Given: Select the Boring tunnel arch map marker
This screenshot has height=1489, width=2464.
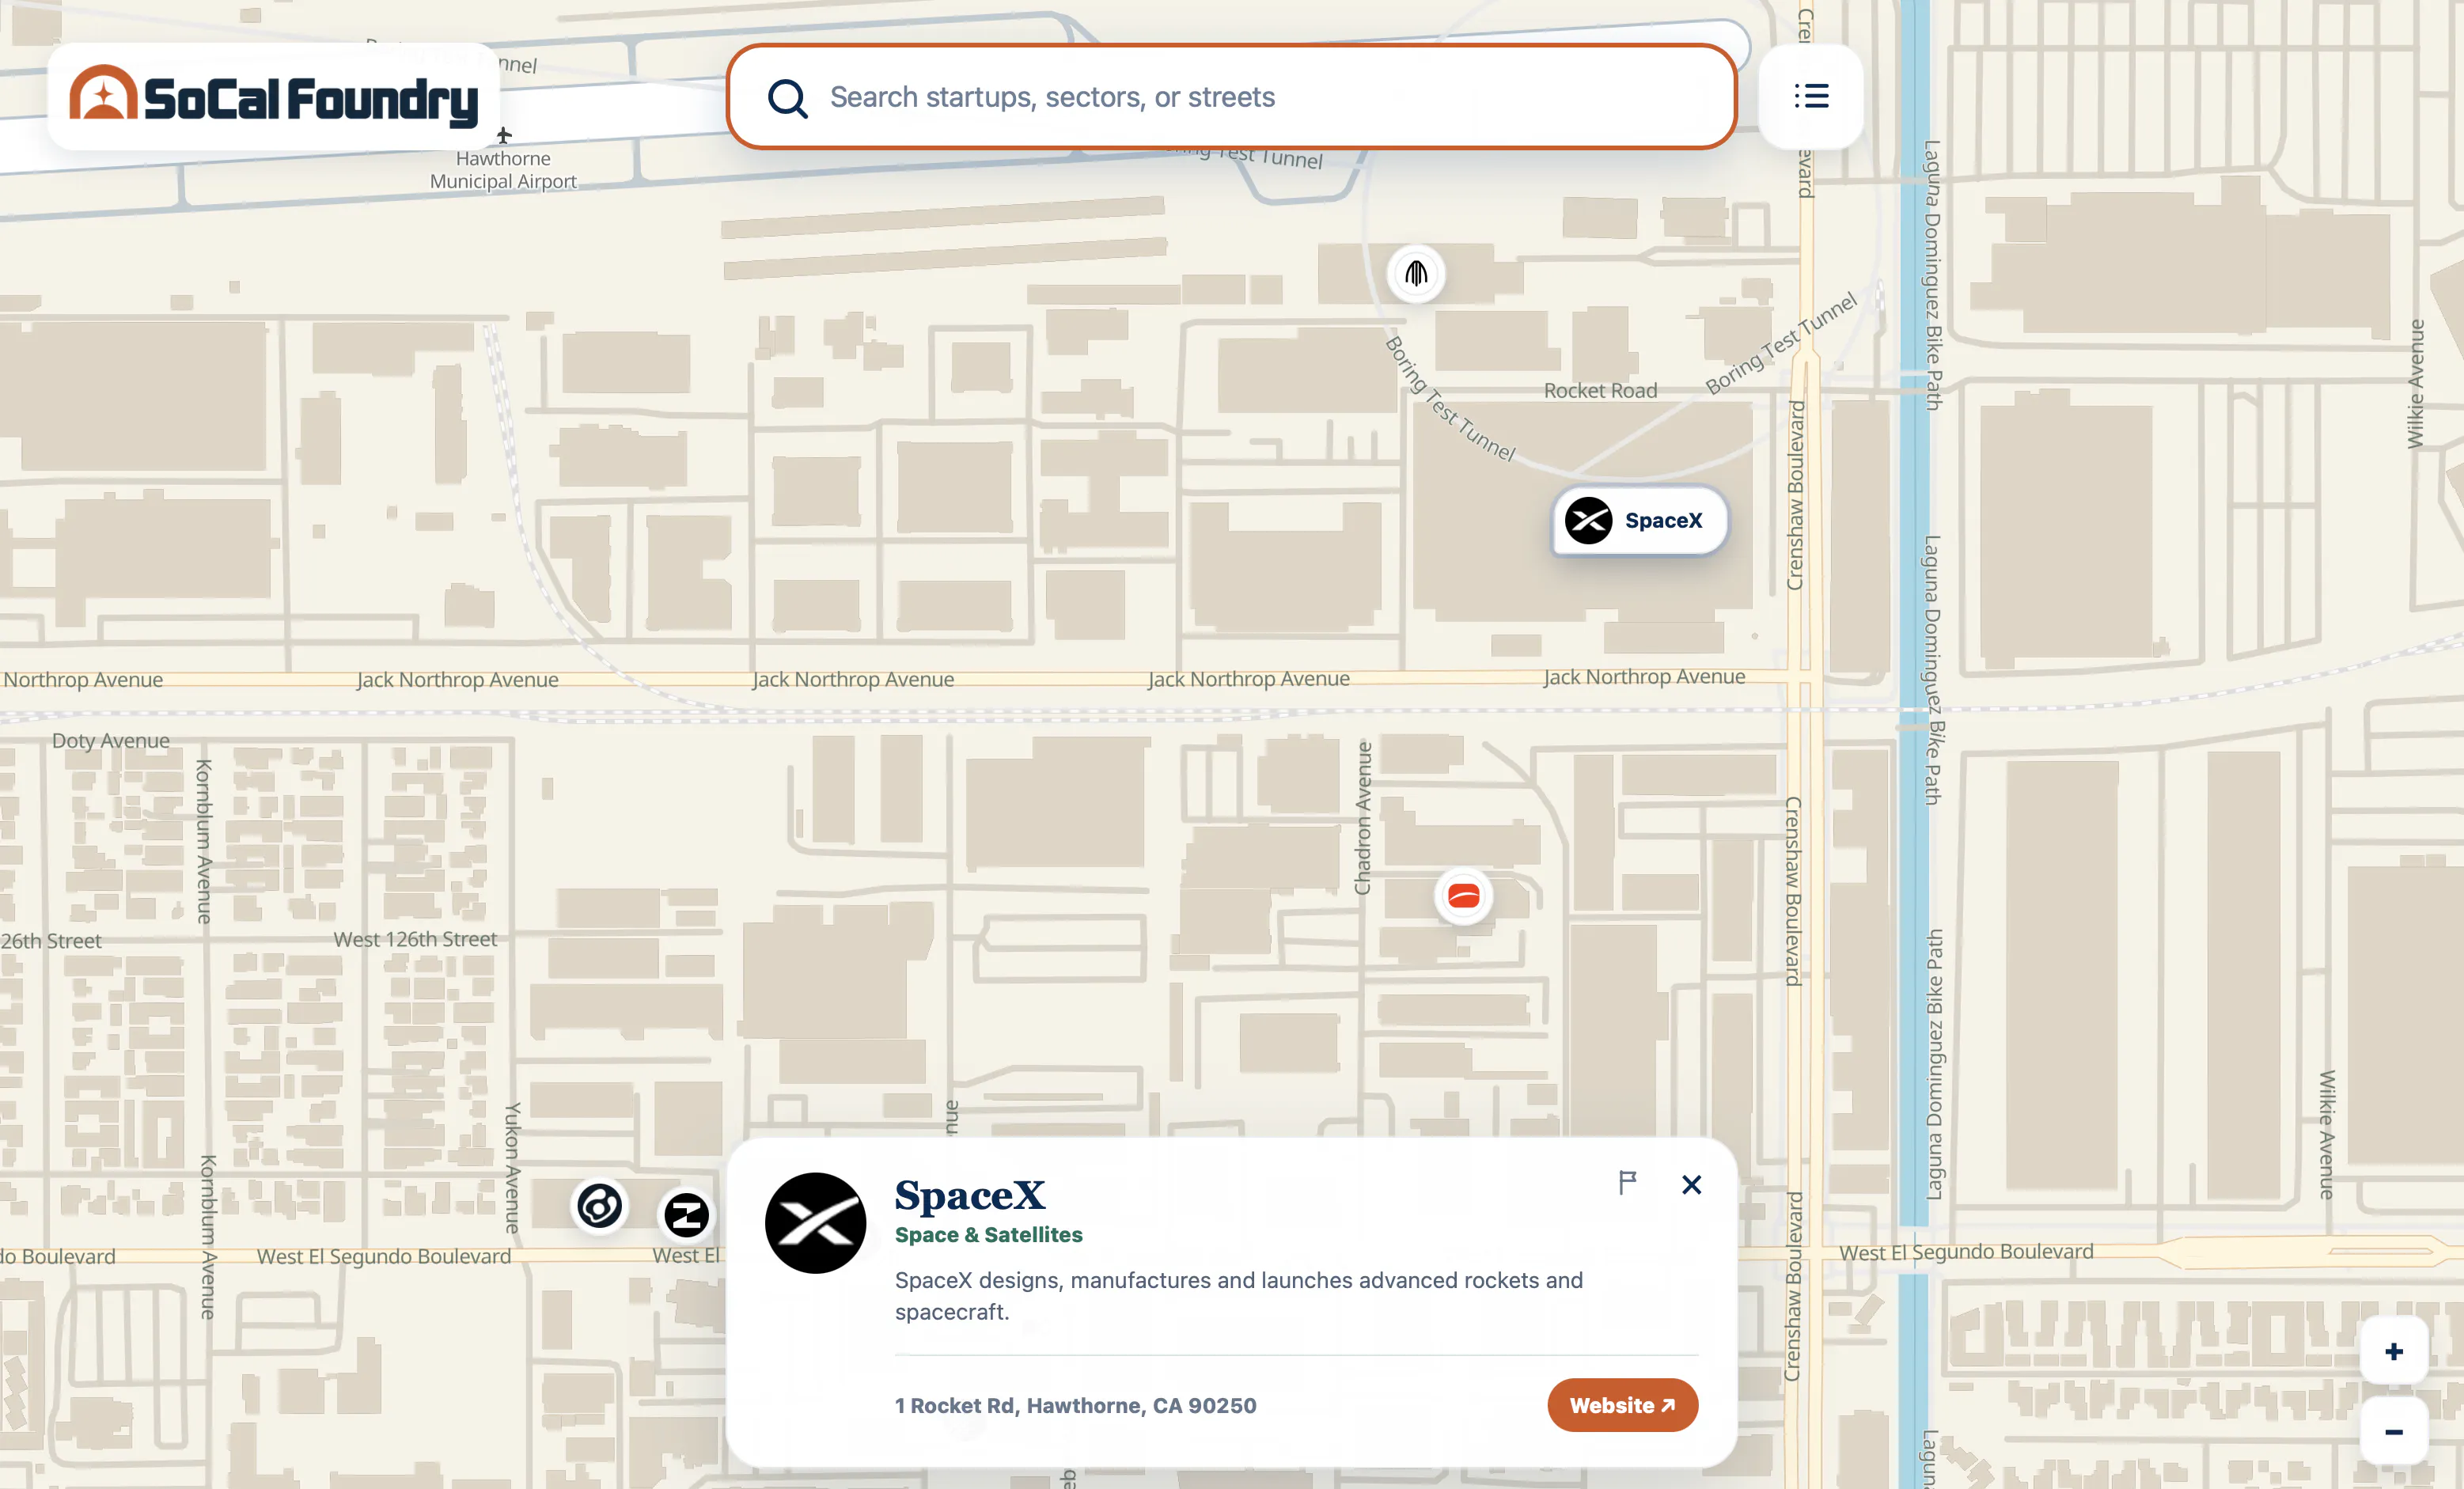Looking at the screenshot, I should pos(1416,273).
